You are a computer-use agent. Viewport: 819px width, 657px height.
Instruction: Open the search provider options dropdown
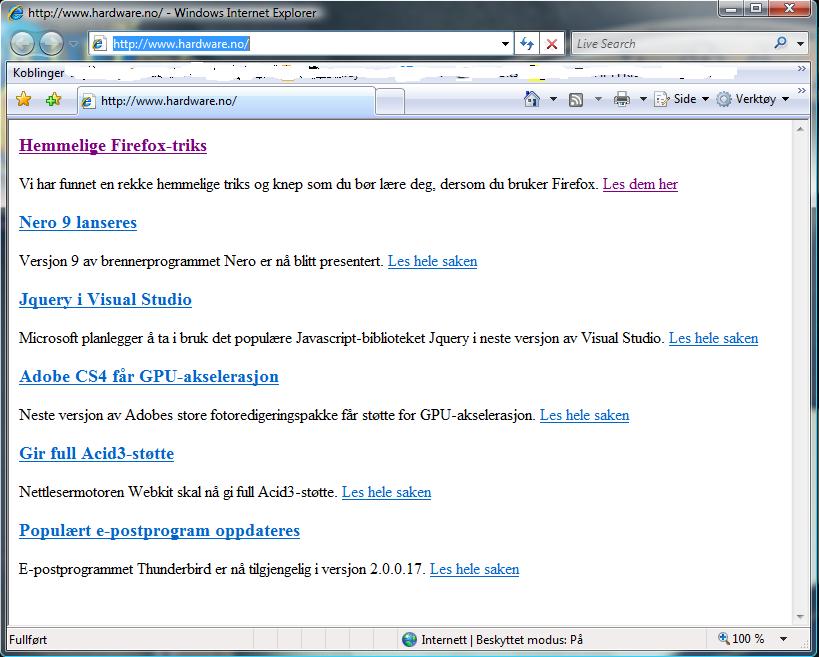(800, 44)
